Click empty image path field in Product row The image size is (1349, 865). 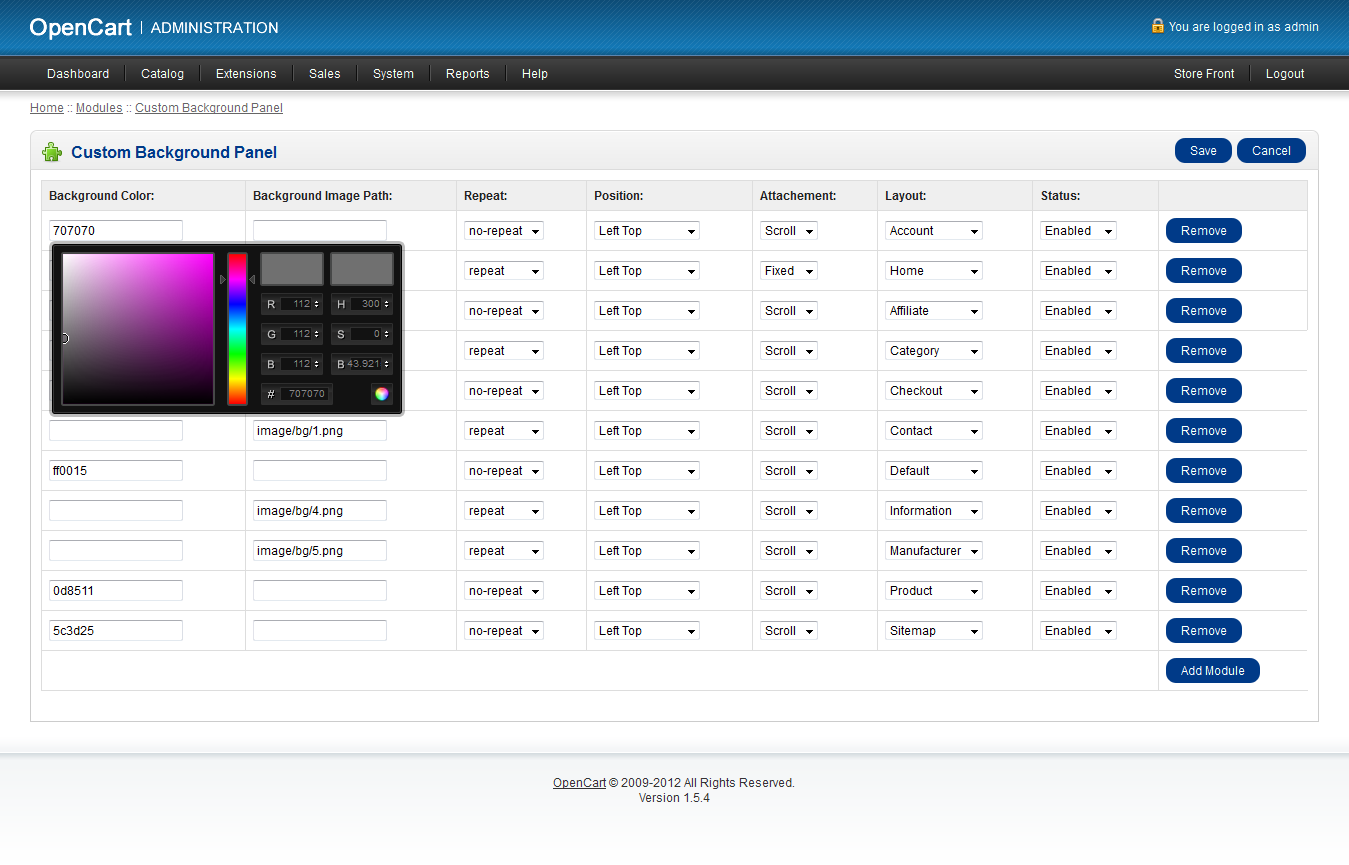pyautogui.click(x=320, y=591)
